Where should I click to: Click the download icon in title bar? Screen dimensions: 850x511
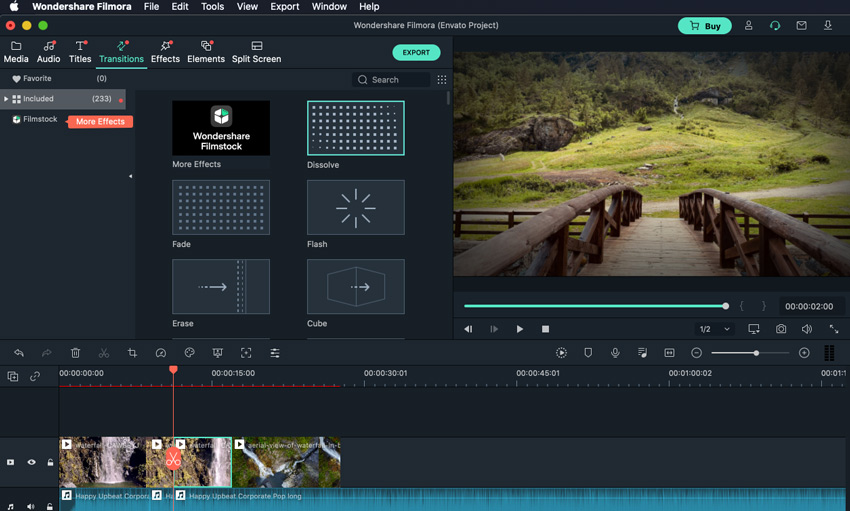[x=828, y=25]
